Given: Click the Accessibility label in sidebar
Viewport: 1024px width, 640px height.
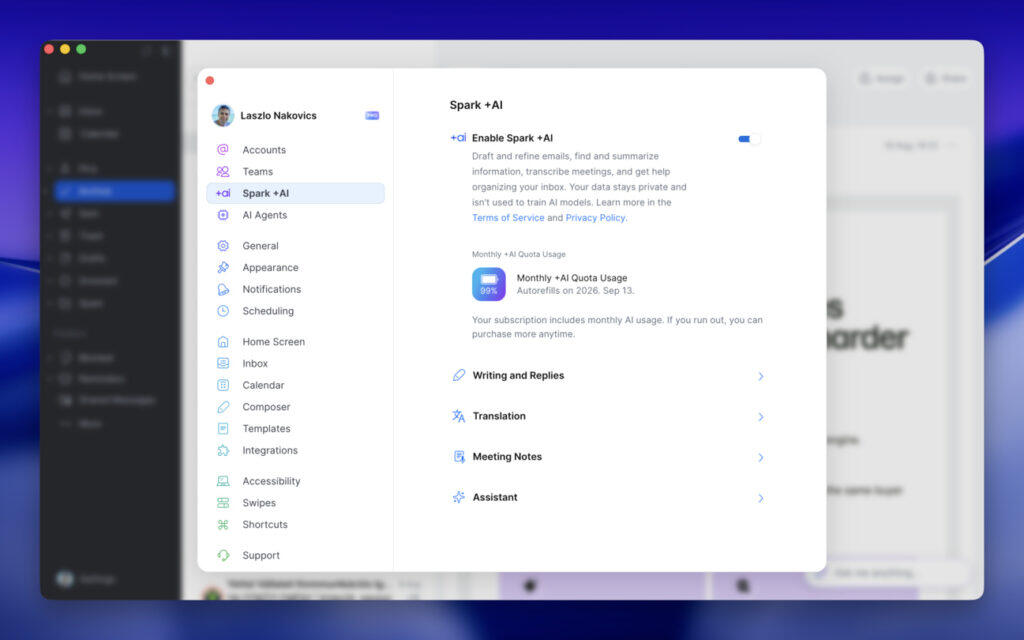Looking at the screenshot, I should pos(271,481).
